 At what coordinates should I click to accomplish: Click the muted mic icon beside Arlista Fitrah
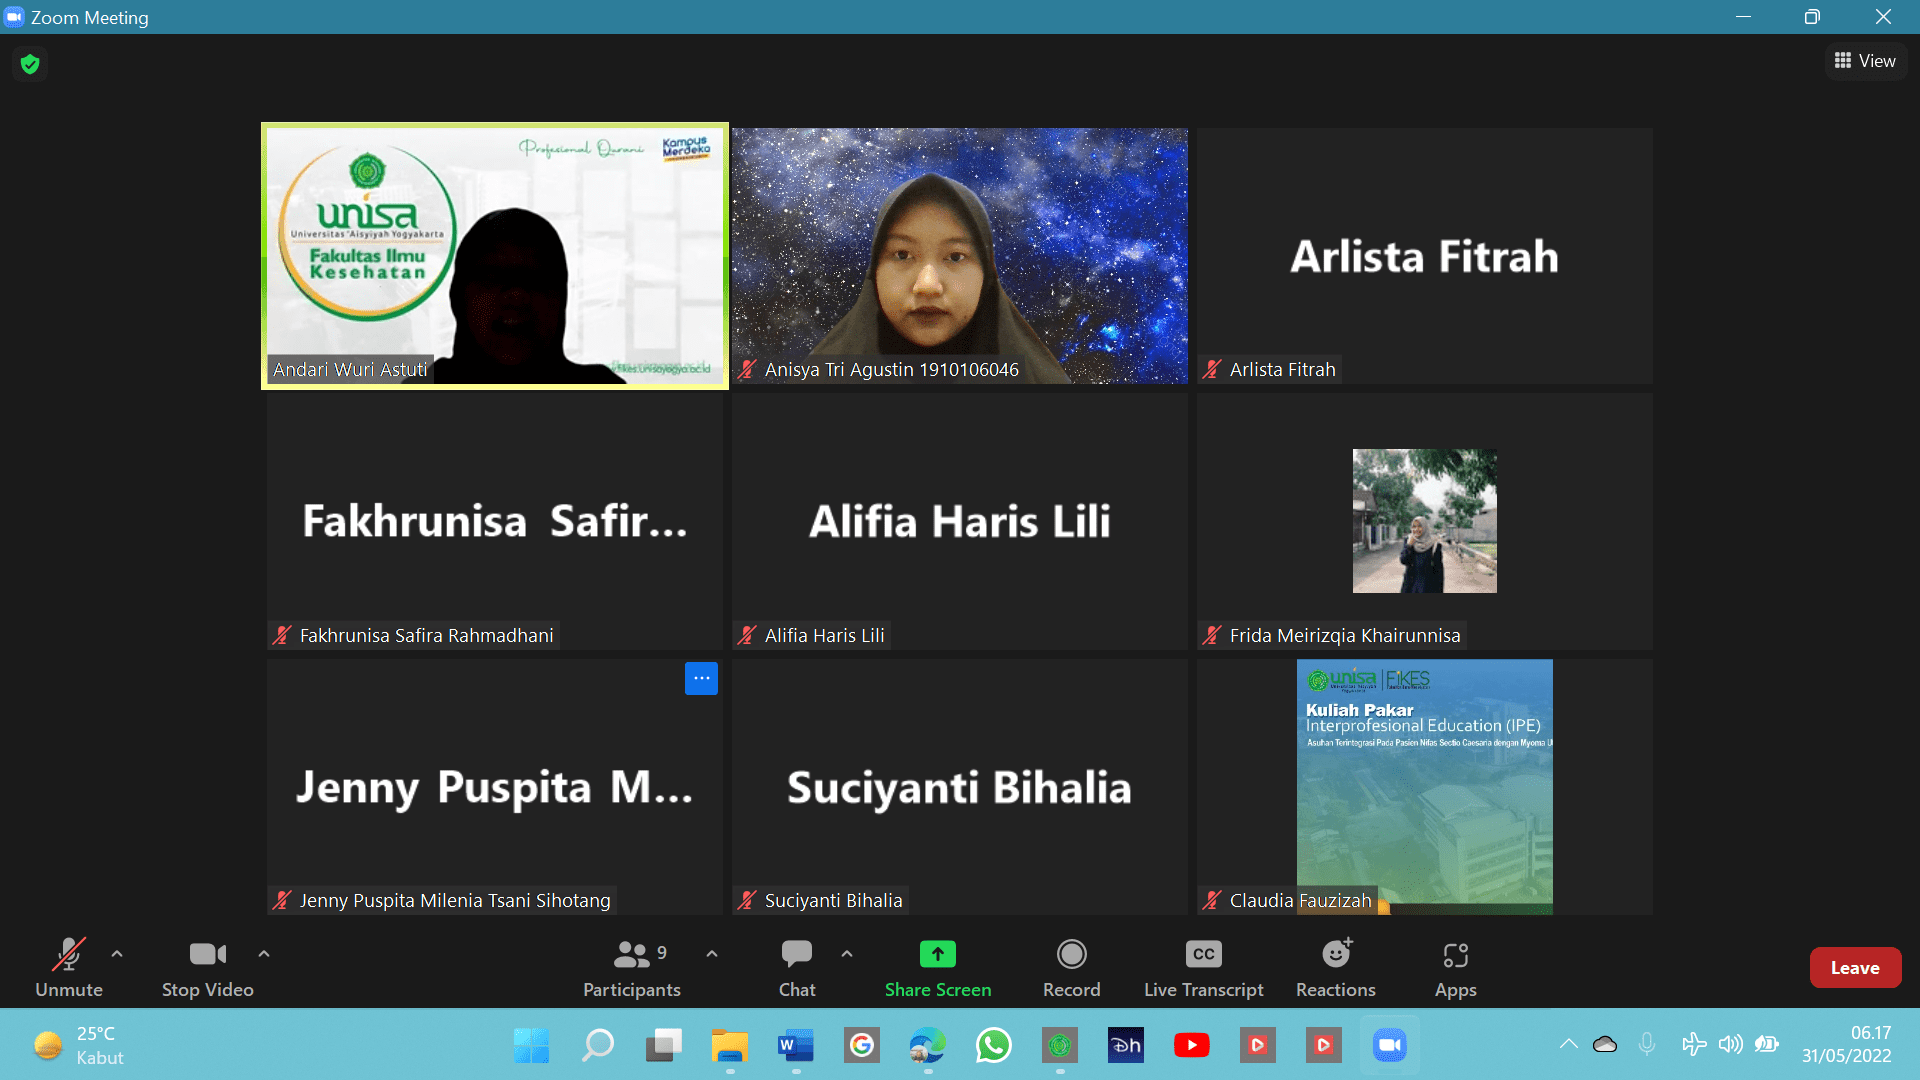1212,369
